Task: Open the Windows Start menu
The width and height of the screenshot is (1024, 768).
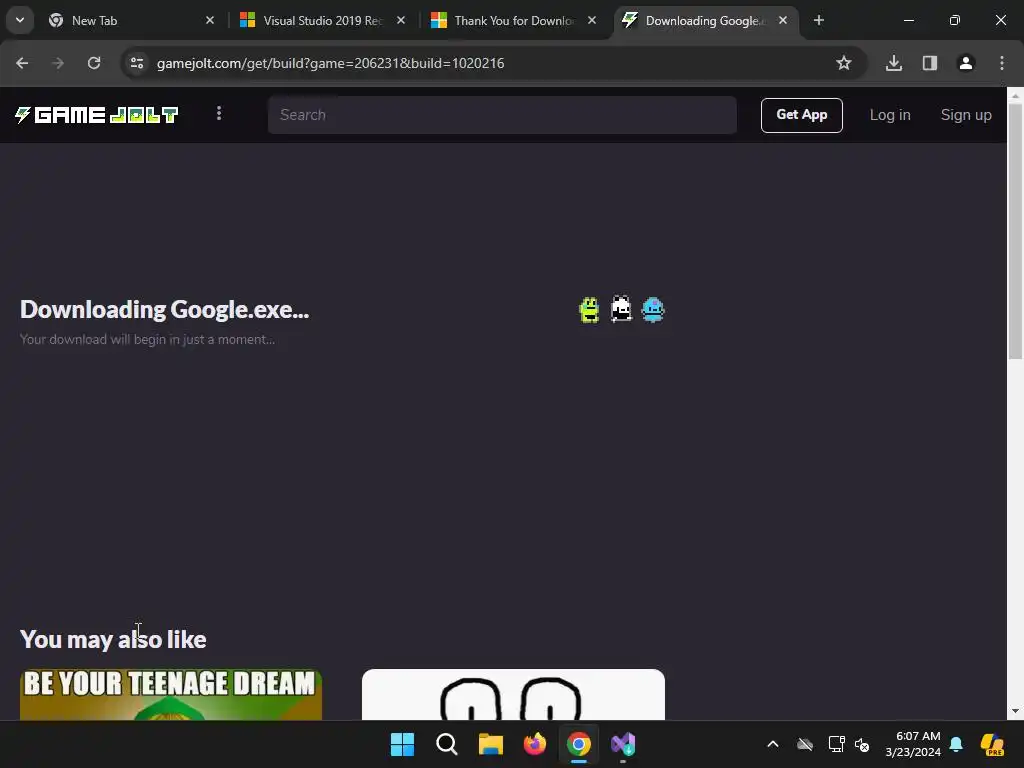Action: (x=402, y=744)
